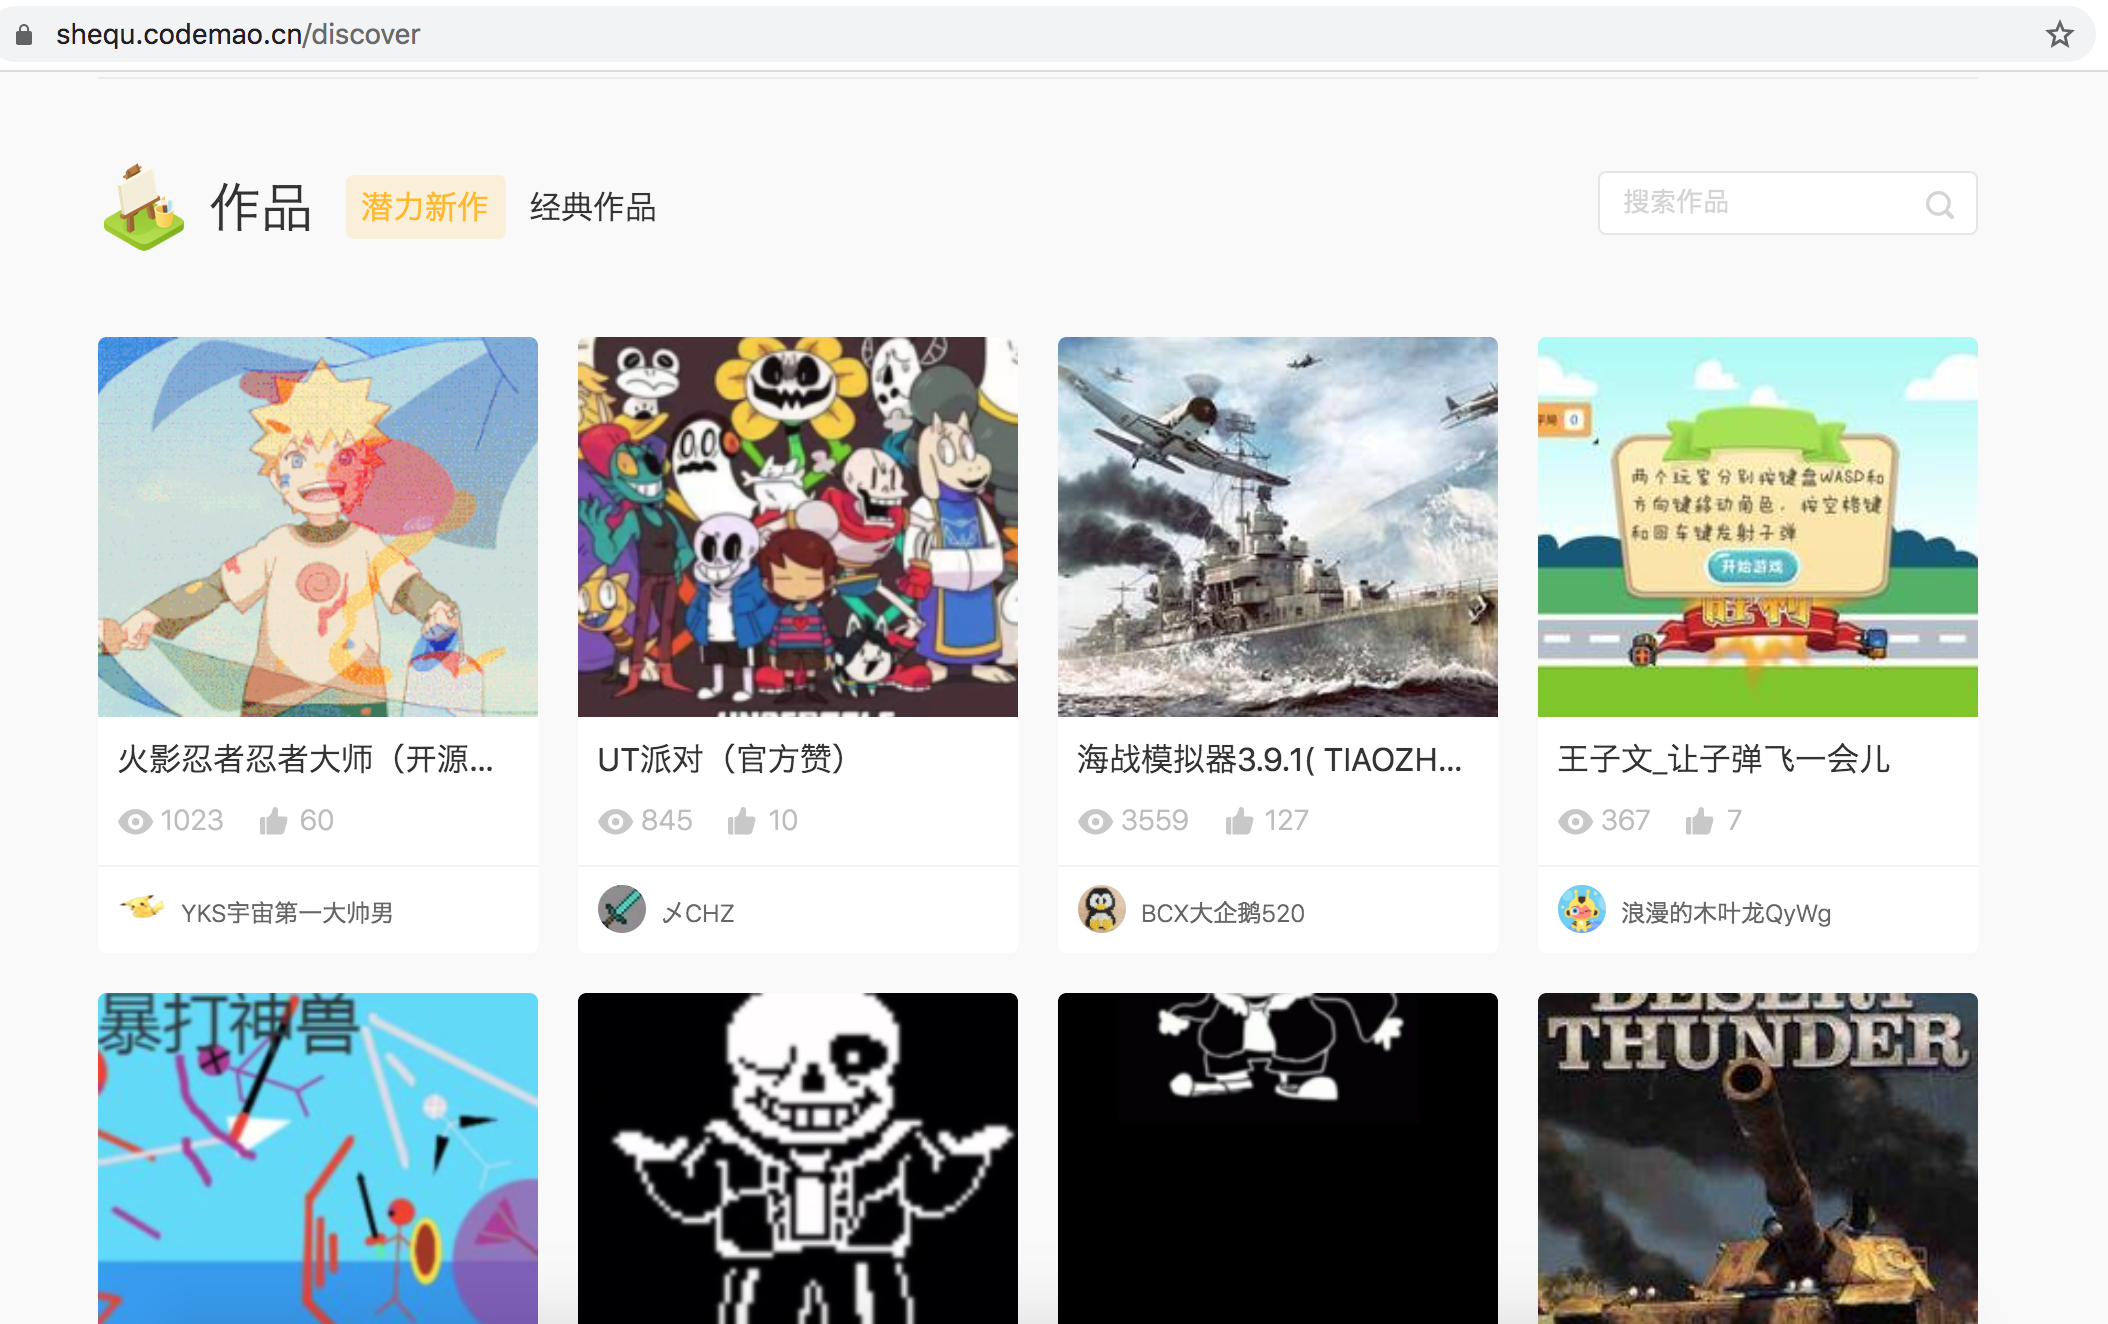Click the thumbs-up icon beside 7
Viewport: 2108px width, 1324px height.
coord(1699,821)
